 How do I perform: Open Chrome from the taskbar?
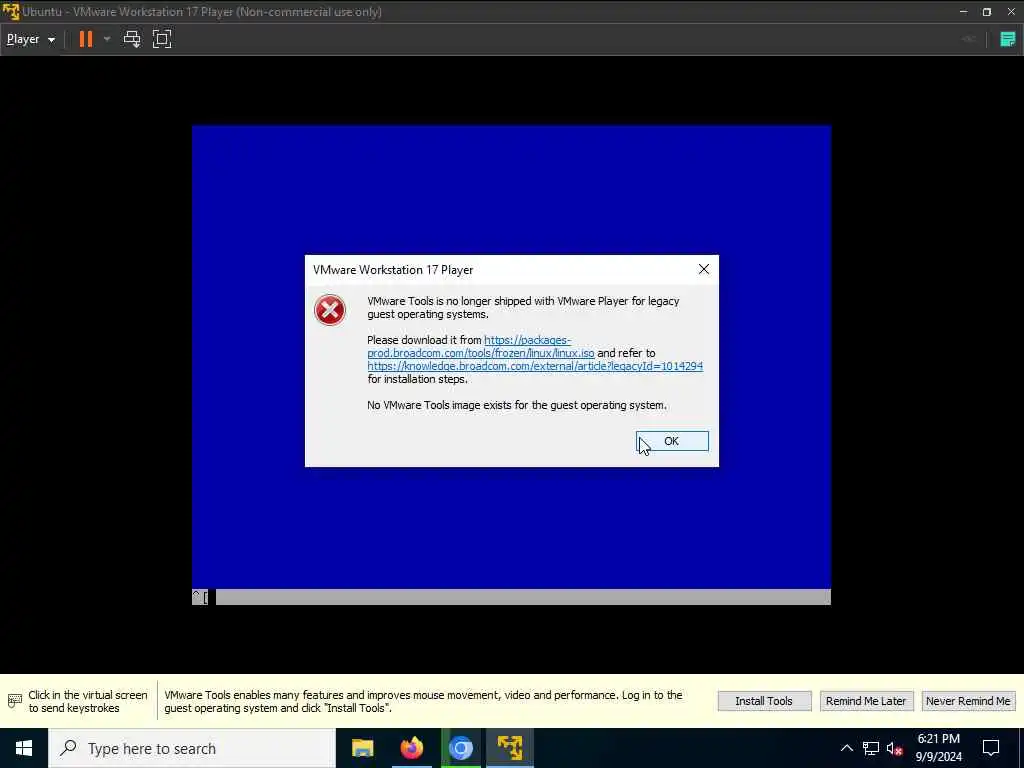[460, 748]
